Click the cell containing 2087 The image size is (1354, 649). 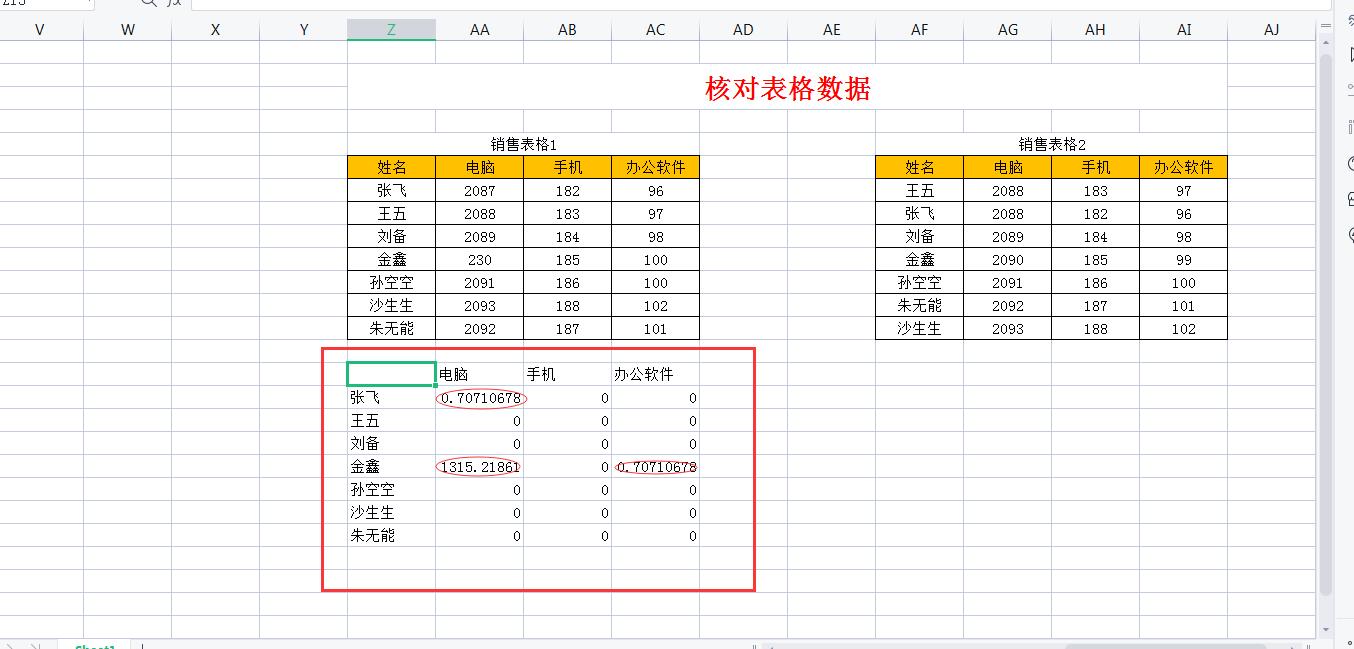(480, 190)
